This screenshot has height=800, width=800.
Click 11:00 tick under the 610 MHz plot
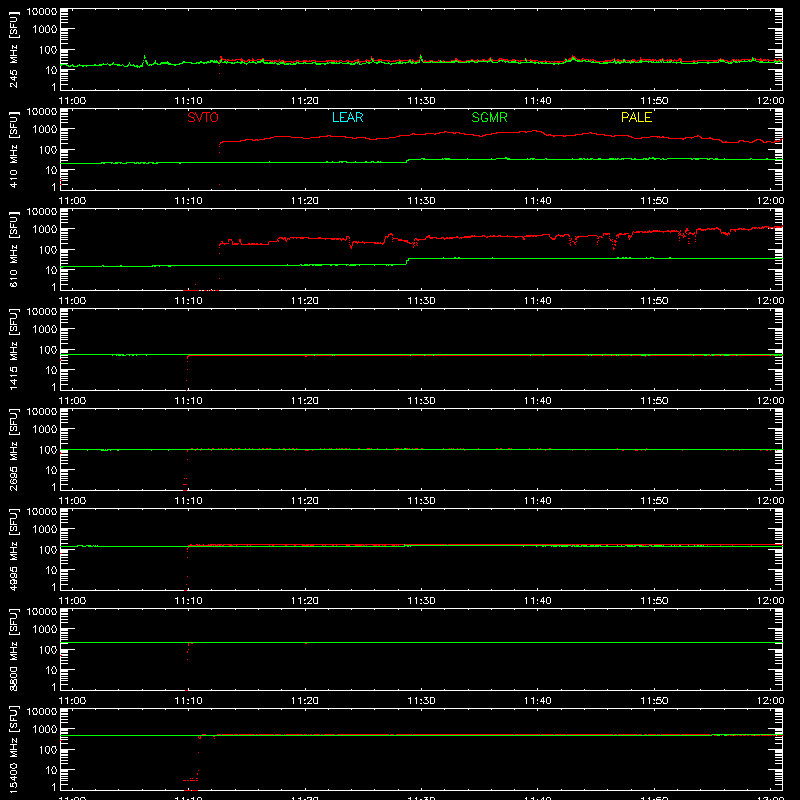coord(72,301)
